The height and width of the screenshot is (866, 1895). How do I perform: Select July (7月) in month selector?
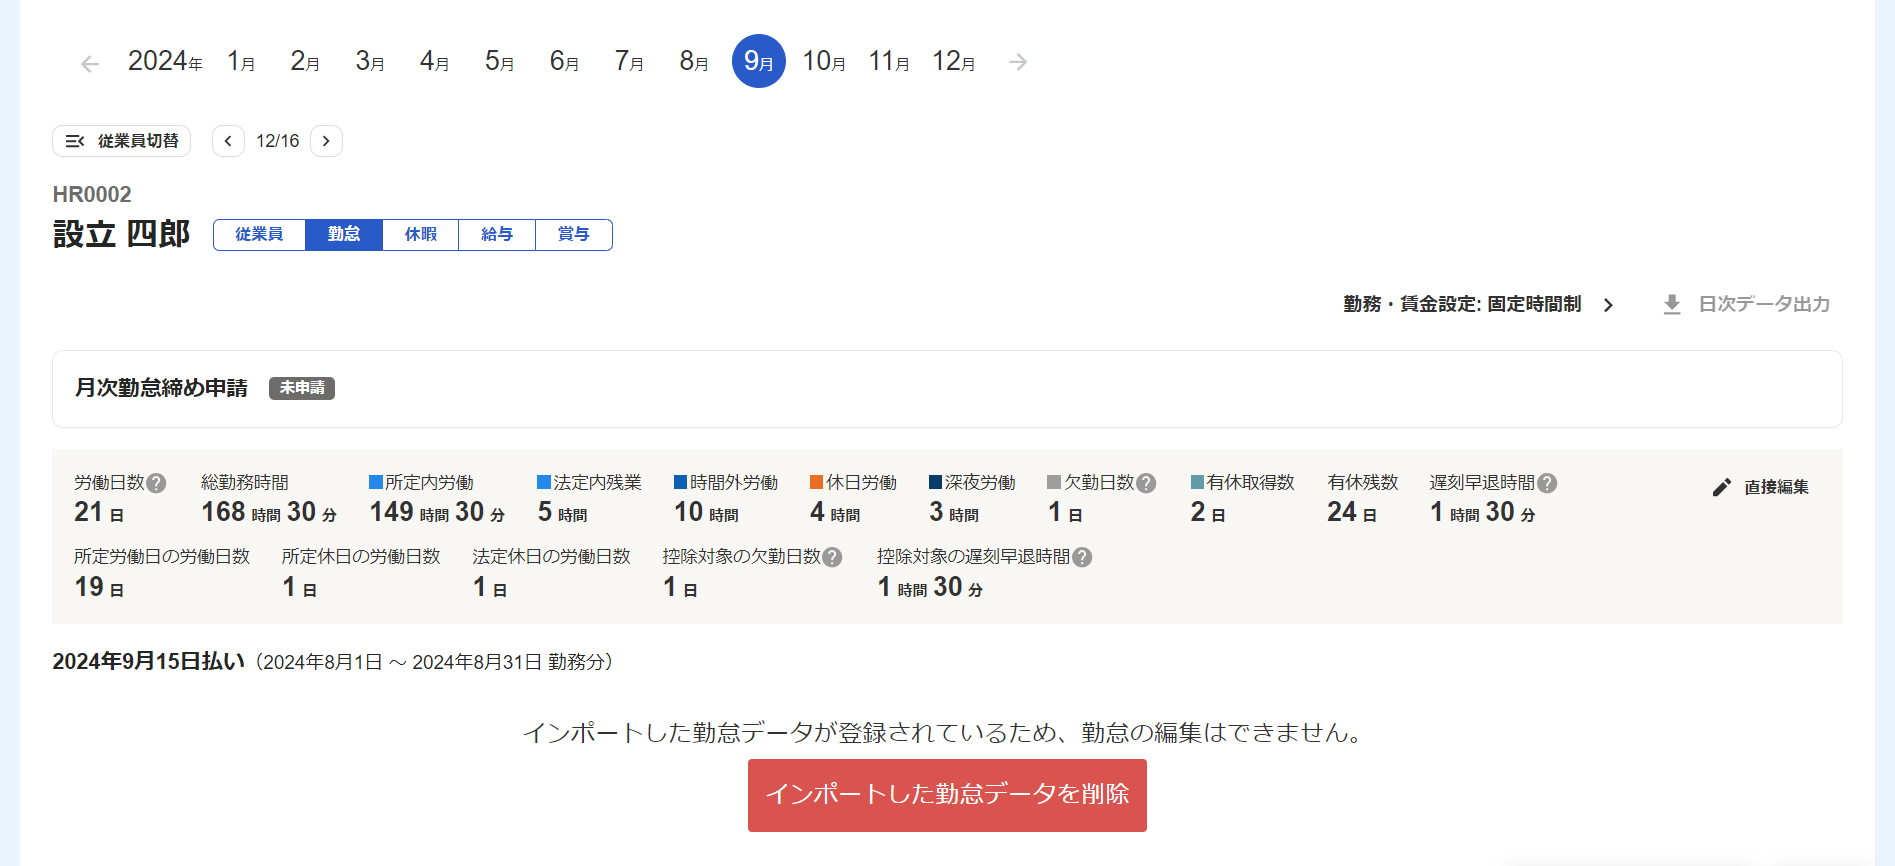pos(629,62)
